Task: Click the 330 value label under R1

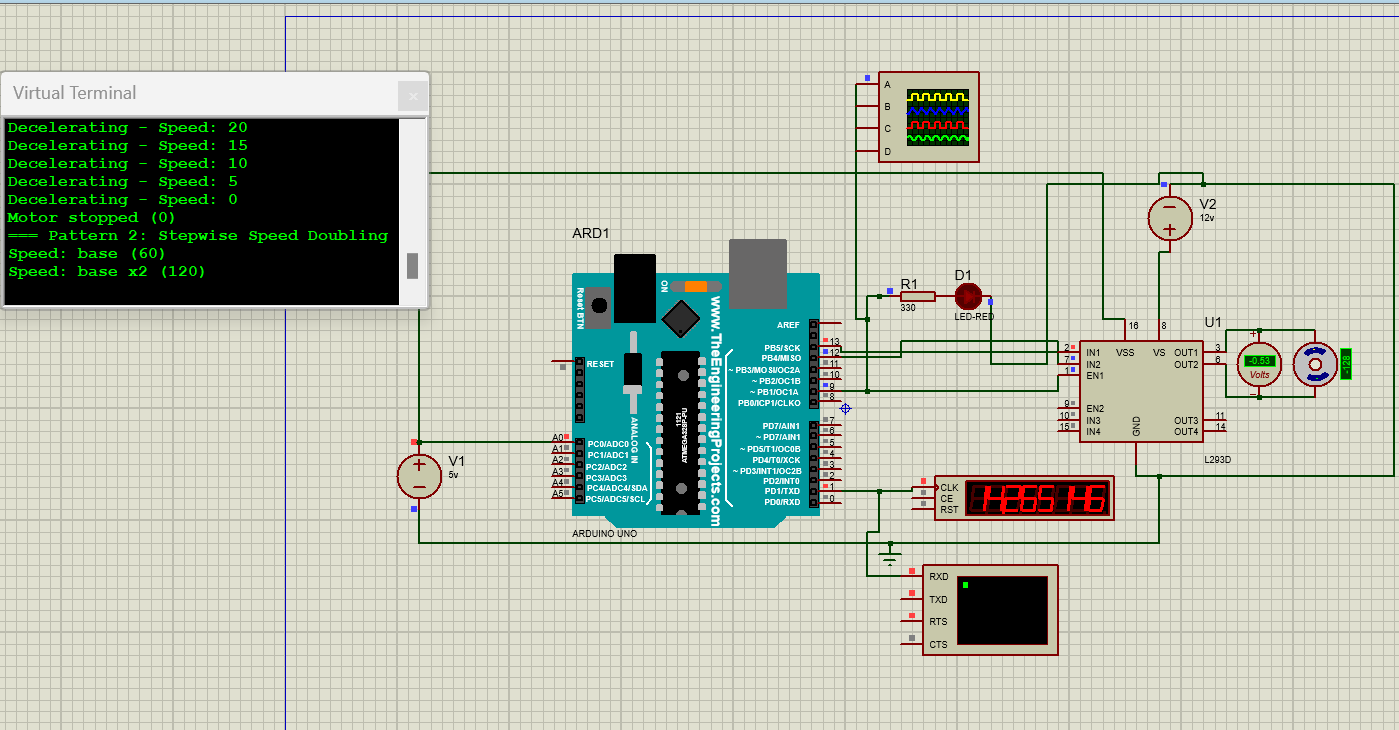Action: pos(908,308)
